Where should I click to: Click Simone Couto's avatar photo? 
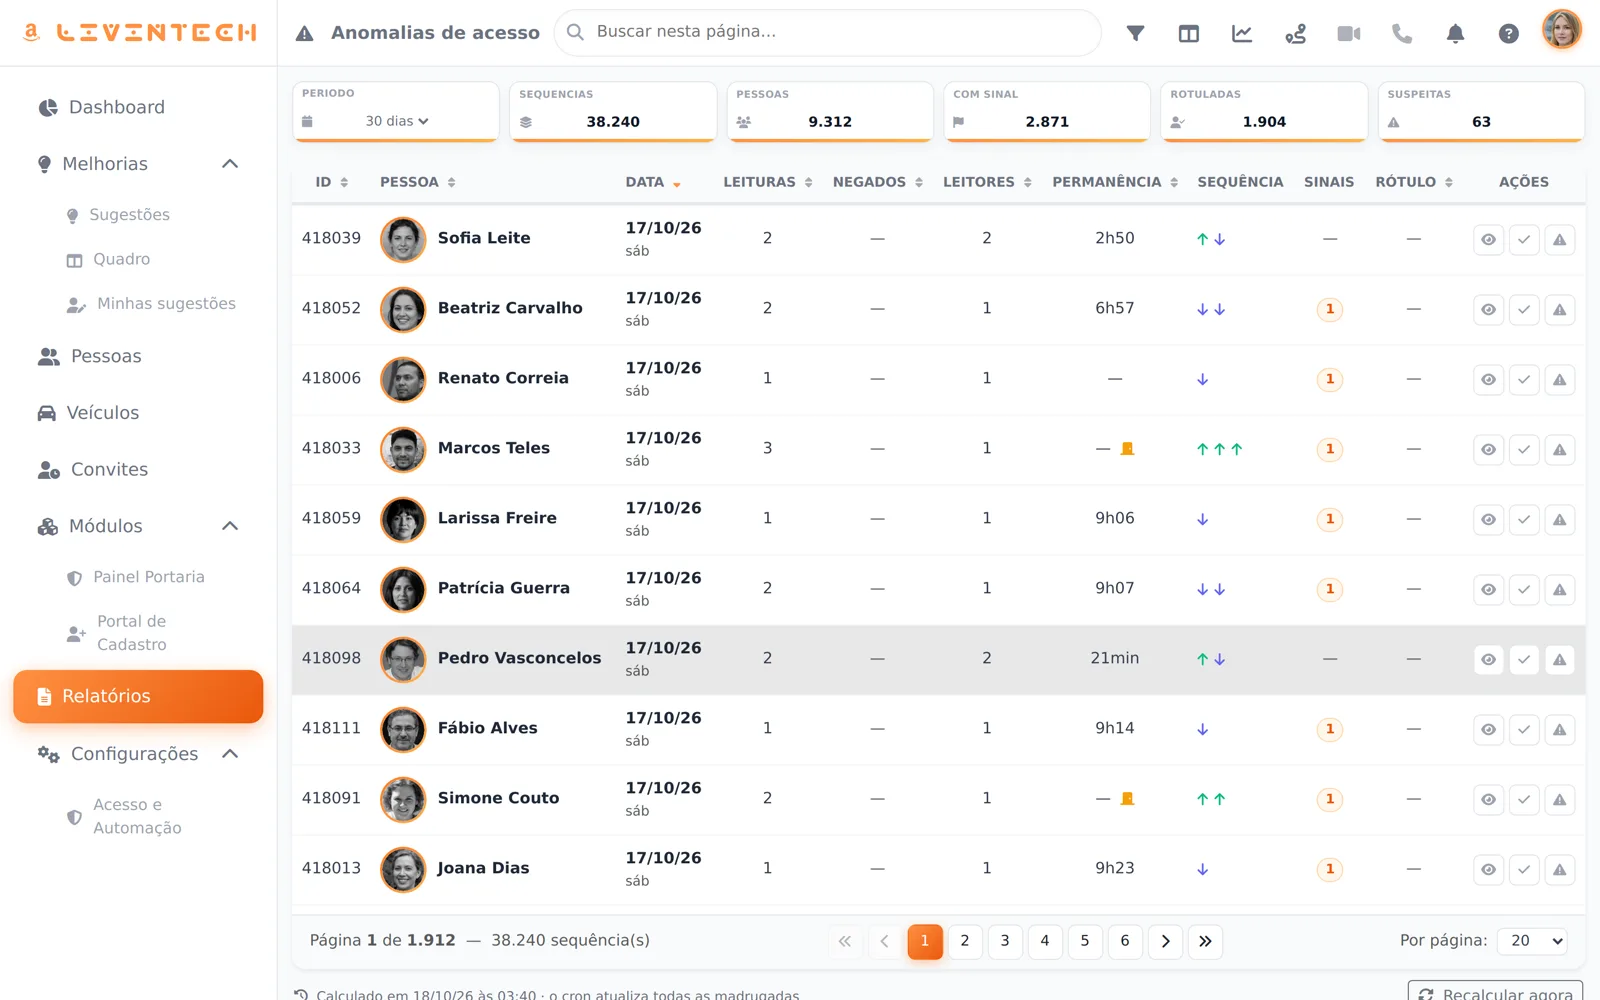(403, 799)
